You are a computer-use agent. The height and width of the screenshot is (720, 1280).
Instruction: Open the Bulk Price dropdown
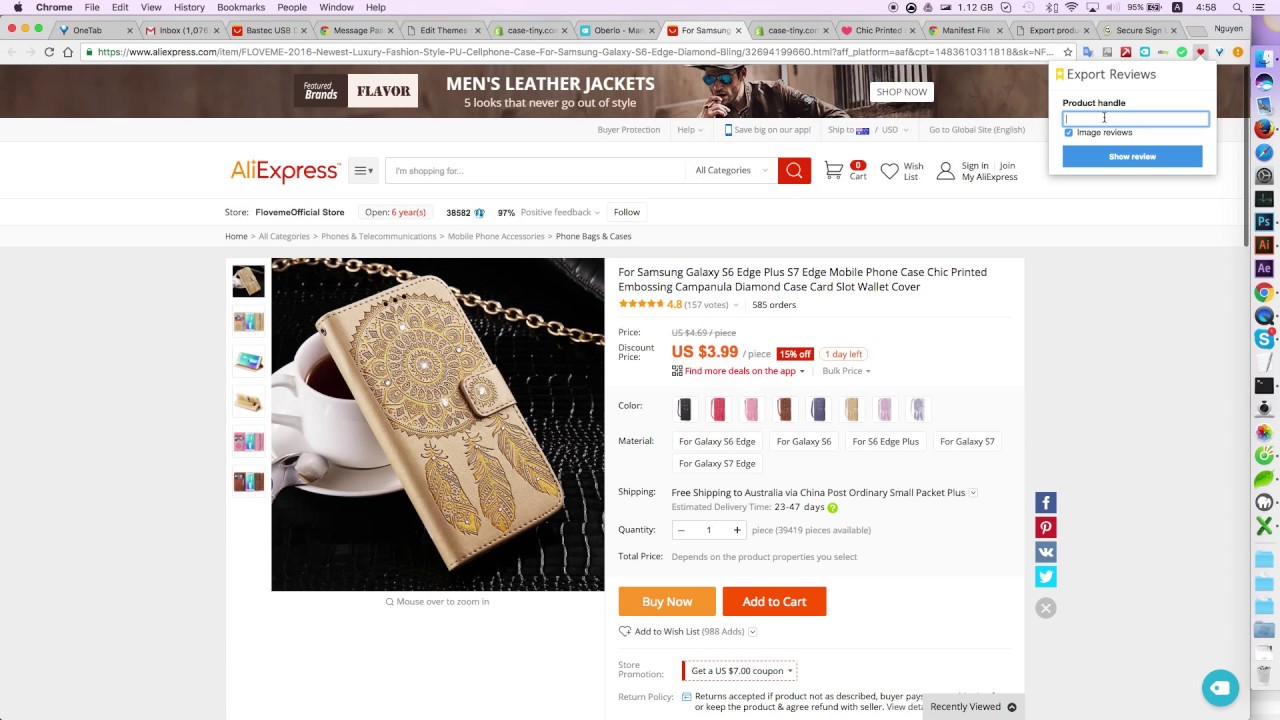click(846, 371)
